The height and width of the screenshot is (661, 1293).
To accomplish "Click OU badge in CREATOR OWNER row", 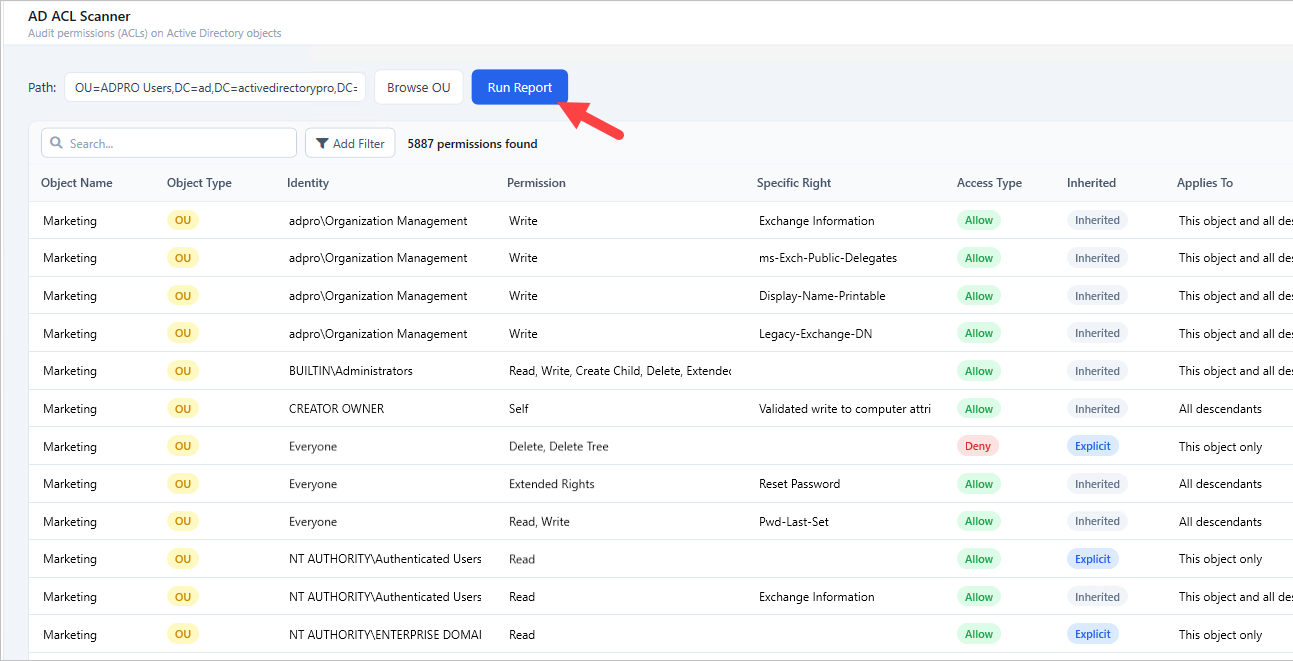I will (x=183, y=408).
